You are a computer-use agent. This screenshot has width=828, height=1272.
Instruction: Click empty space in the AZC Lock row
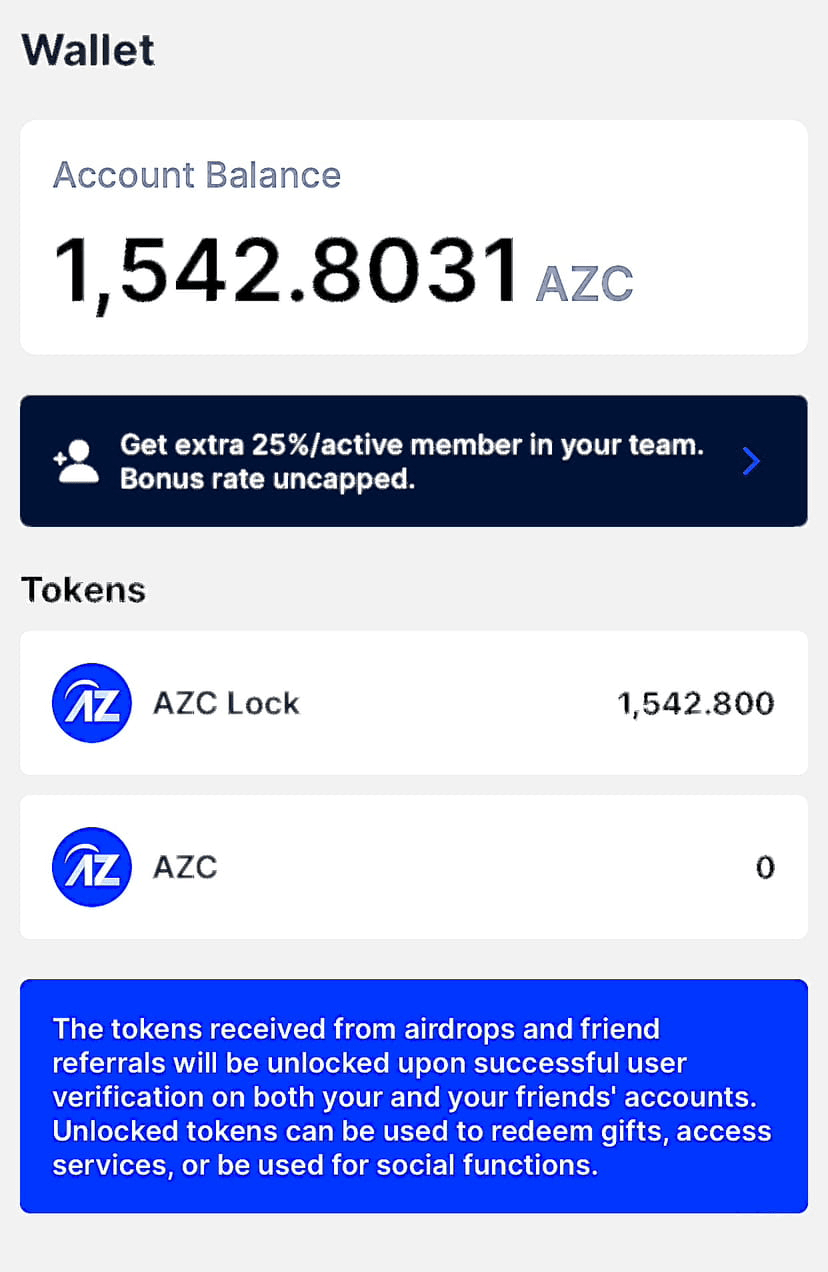[450, 703]
